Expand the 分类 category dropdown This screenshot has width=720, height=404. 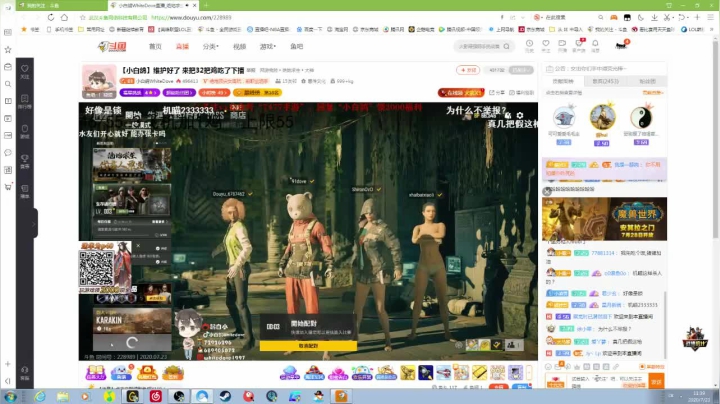(211, 46)
